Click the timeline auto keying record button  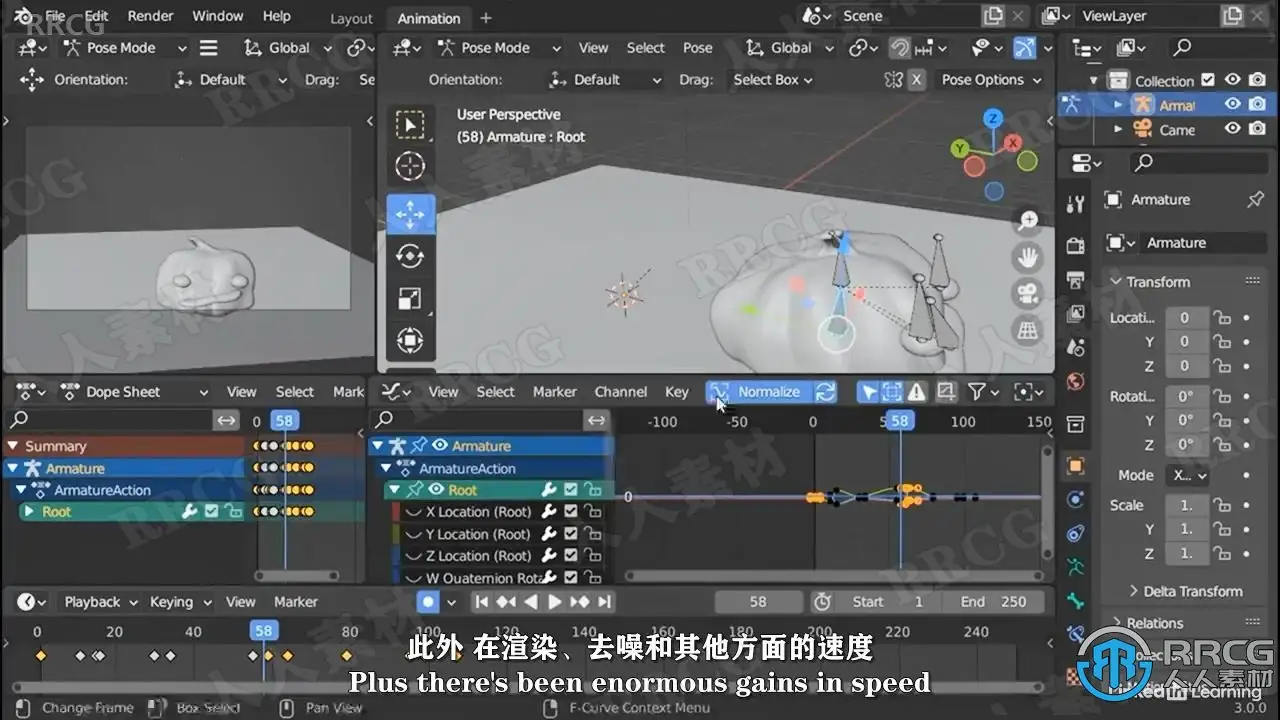click(x=428, y=602)
